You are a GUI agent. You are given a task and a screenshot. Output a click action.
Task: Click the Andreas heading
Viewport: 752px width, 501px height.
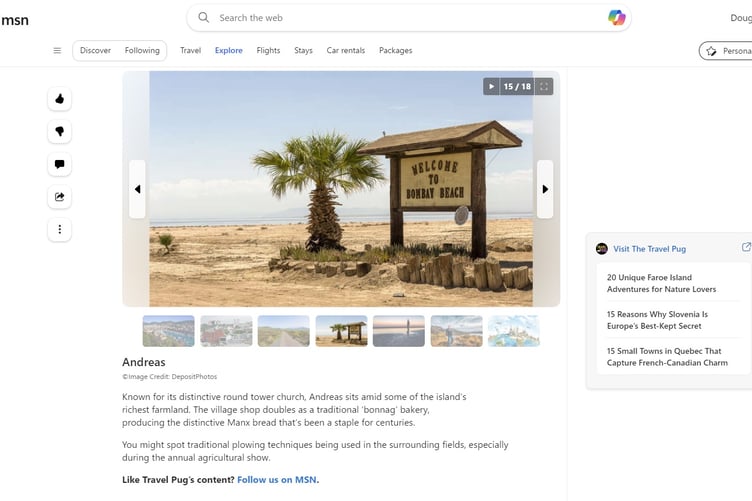click(x=143, y=362)
